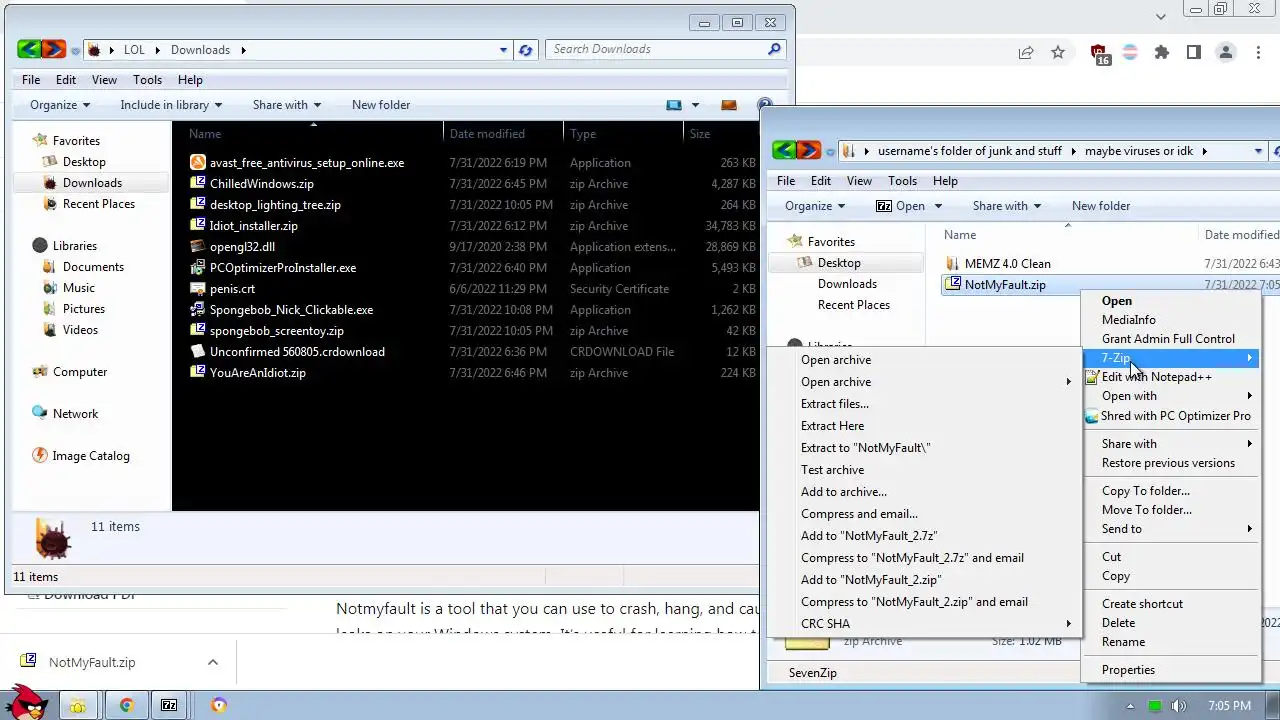Select Image Catalog in navigation pane
The height and width of the screenshot is (720, 1280).
[x=91, y=456]
